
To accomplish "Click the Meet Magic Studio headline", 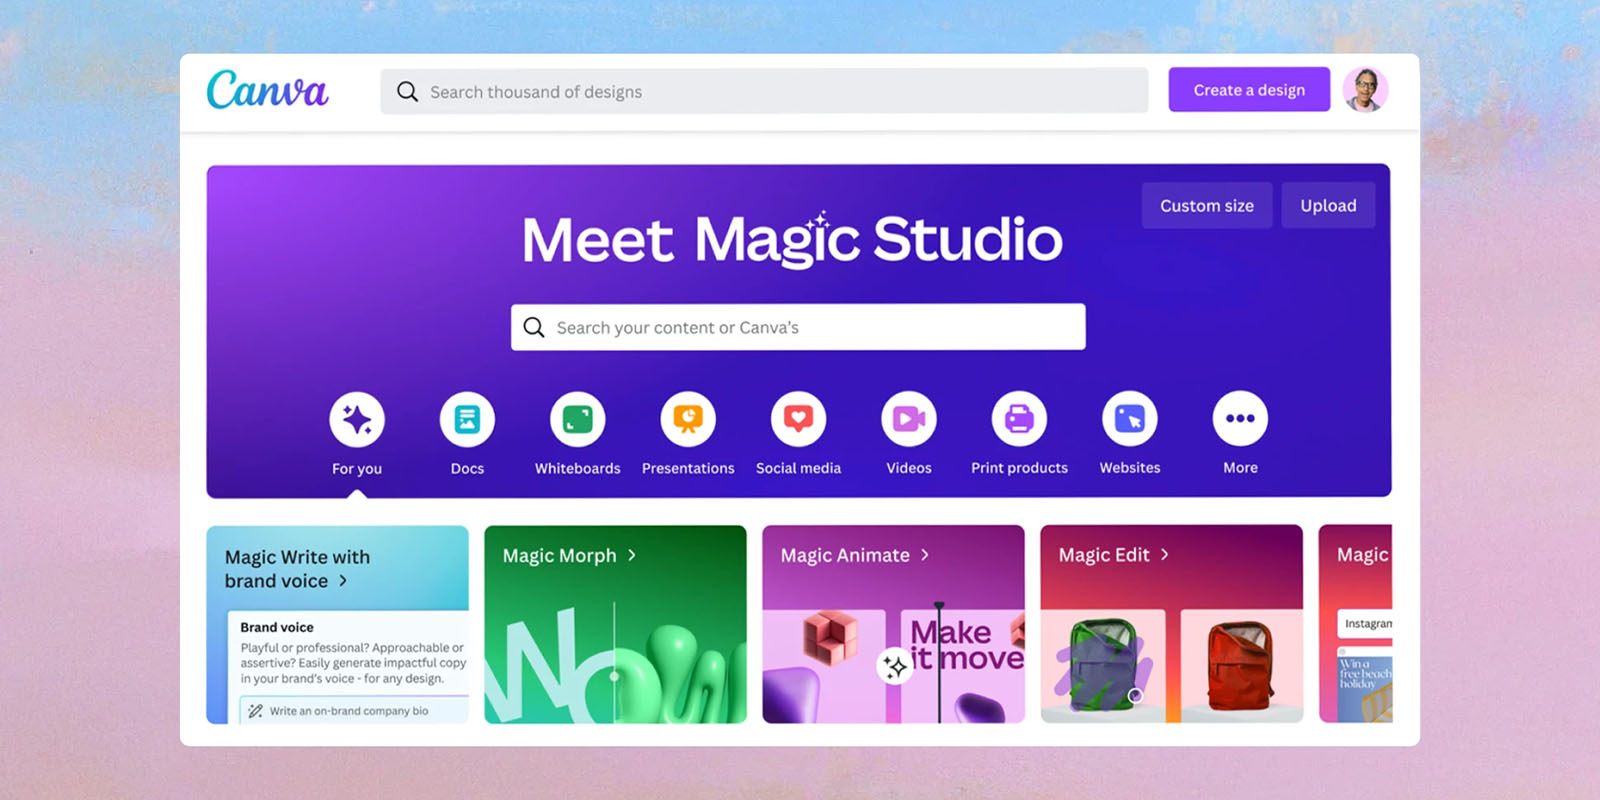I will click(792, 240).
